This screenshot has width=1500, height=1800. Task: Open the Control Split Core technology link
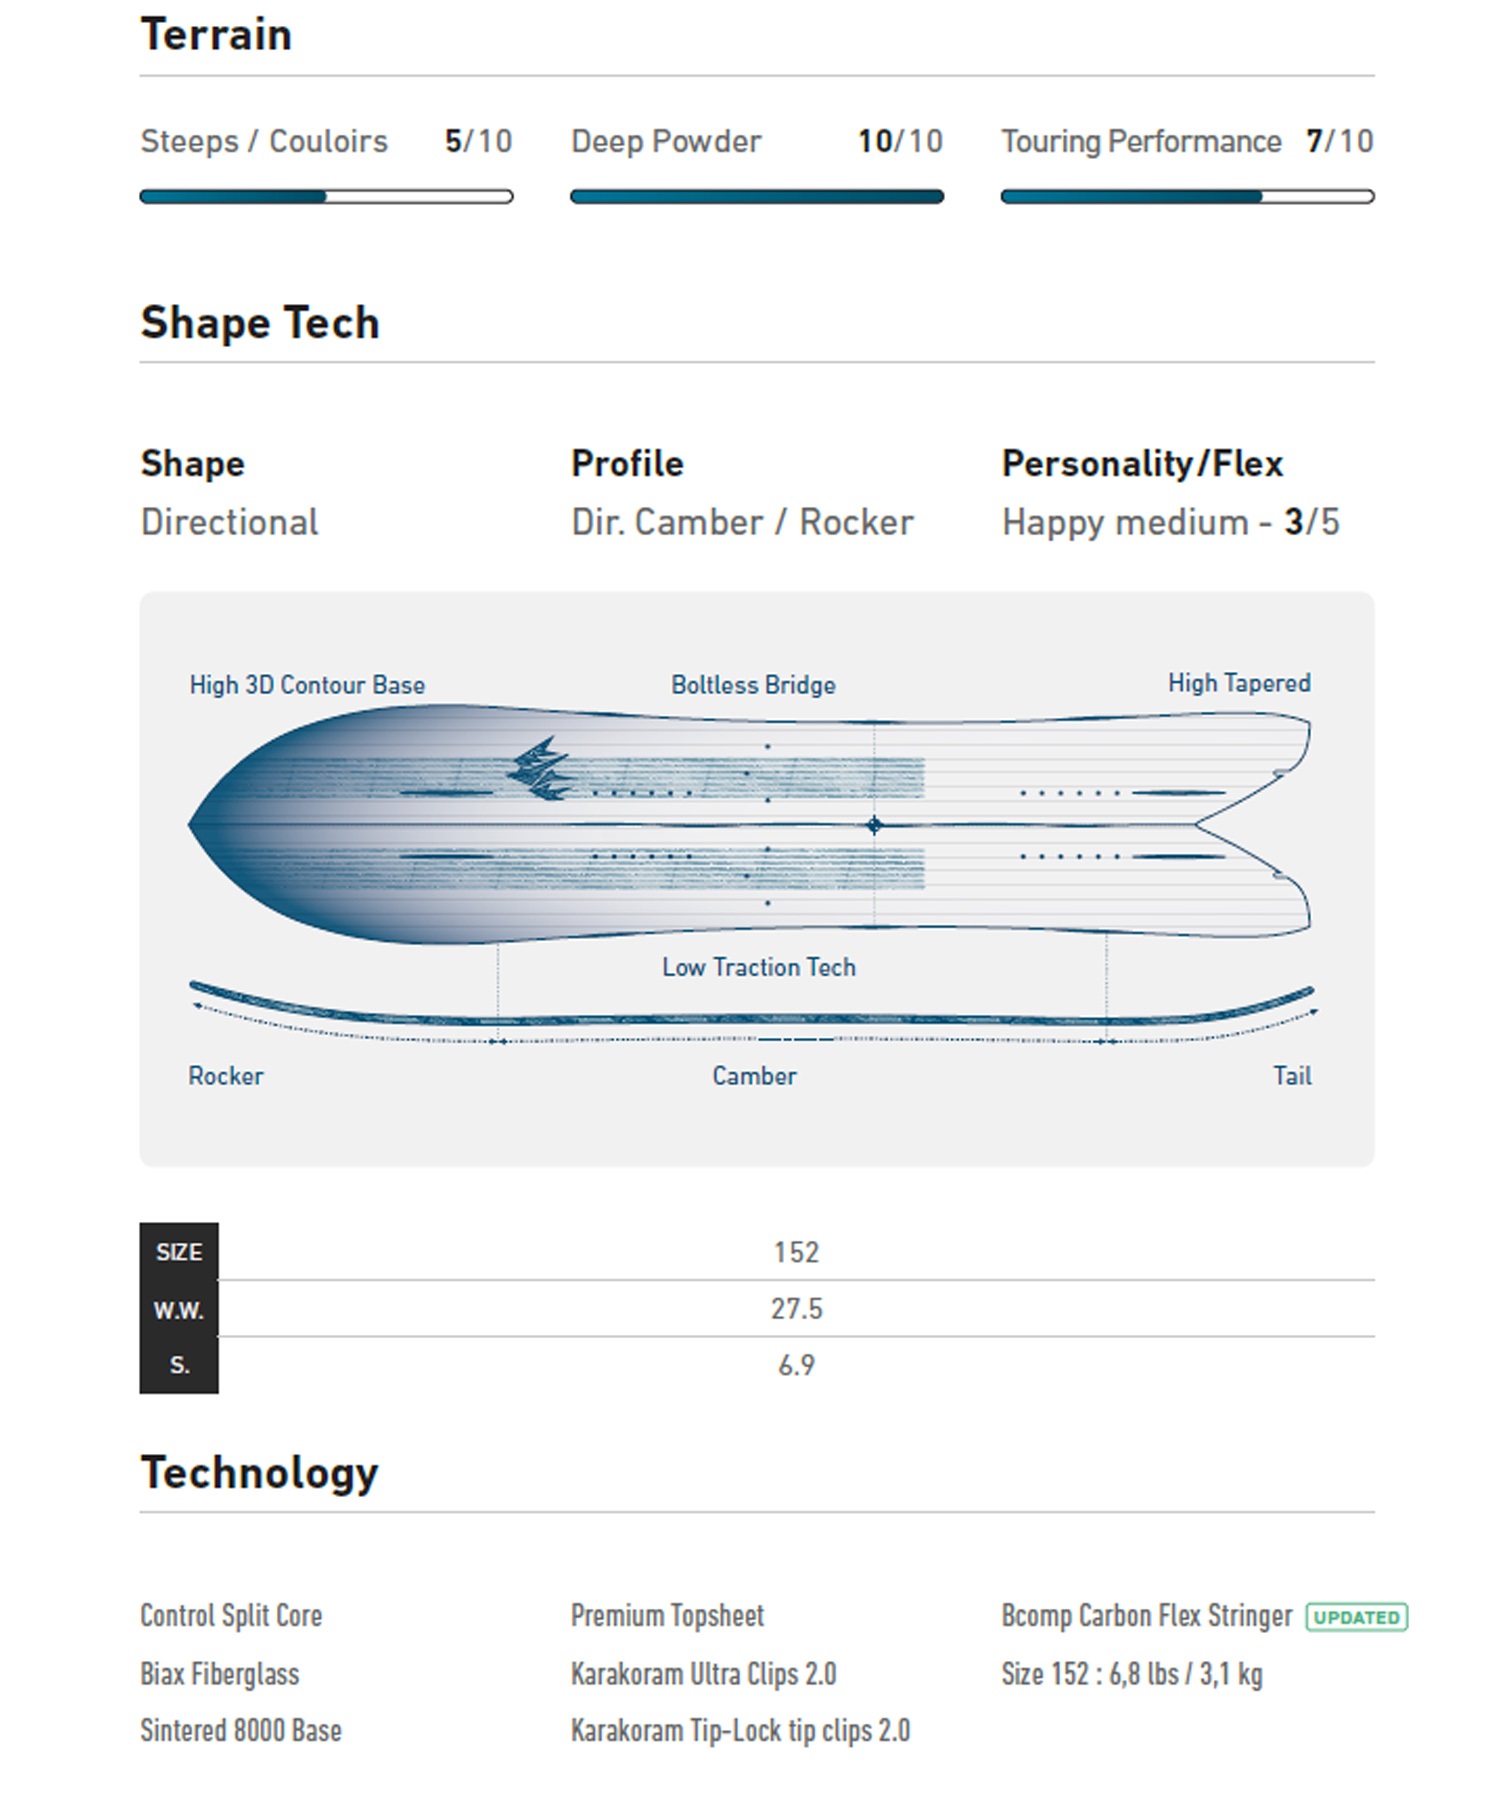[x=231, y=1616]
